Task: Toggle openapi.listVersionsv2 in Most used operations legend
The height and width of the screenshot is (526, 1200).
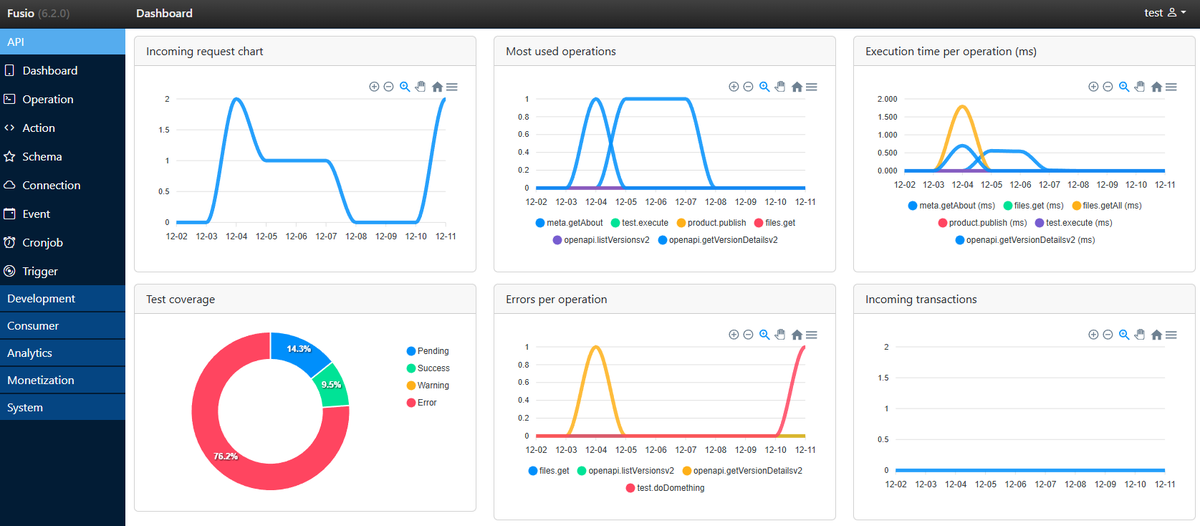Action: point(600,240)
